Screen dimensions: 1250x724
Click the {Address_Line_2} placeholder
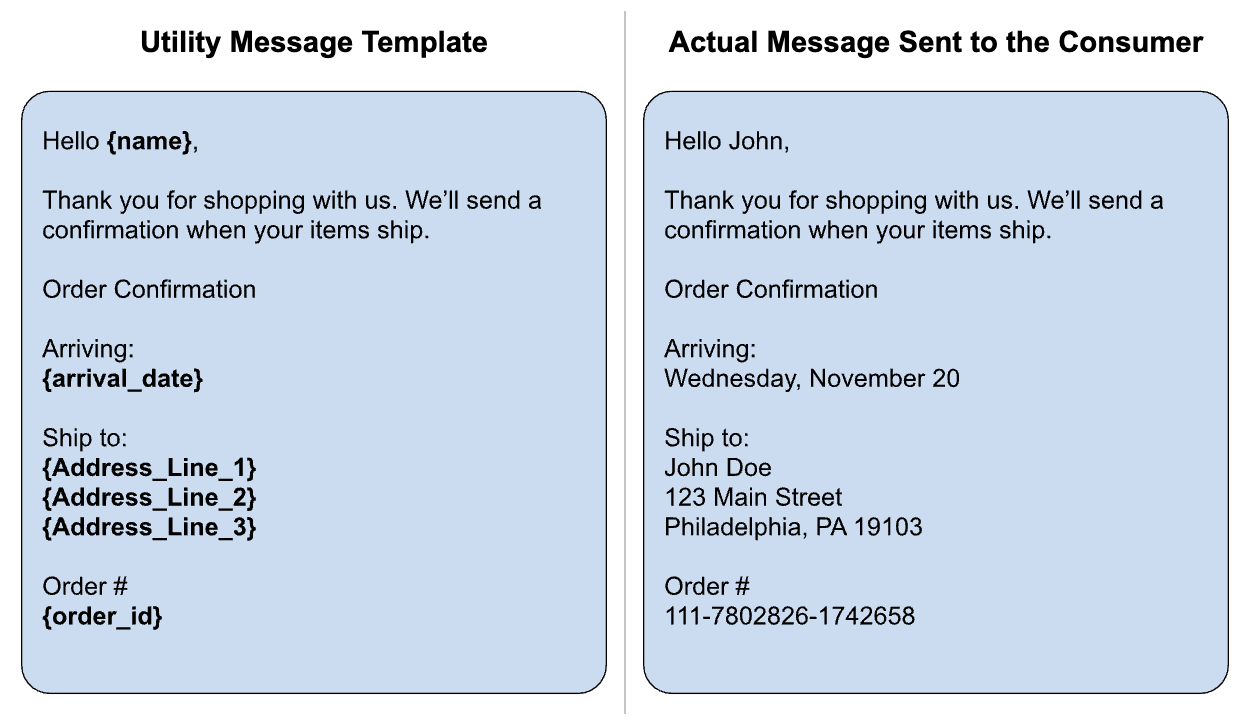pyautogui.click(x=149, y=497)
